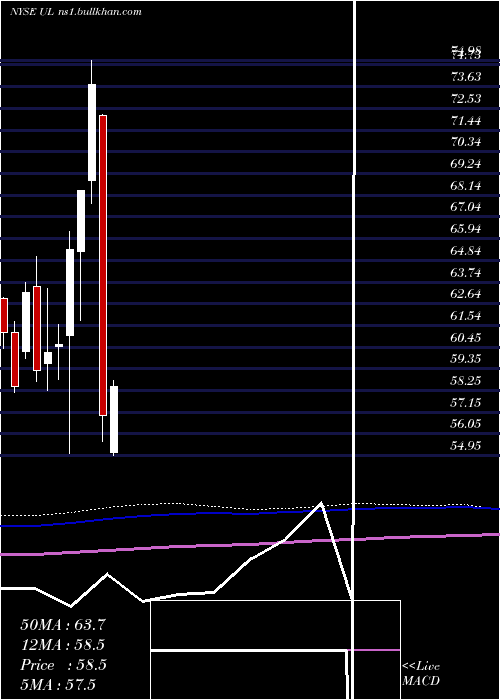Click the <<Live MACD label
This screenshot has height=700, width=500.
421,673
